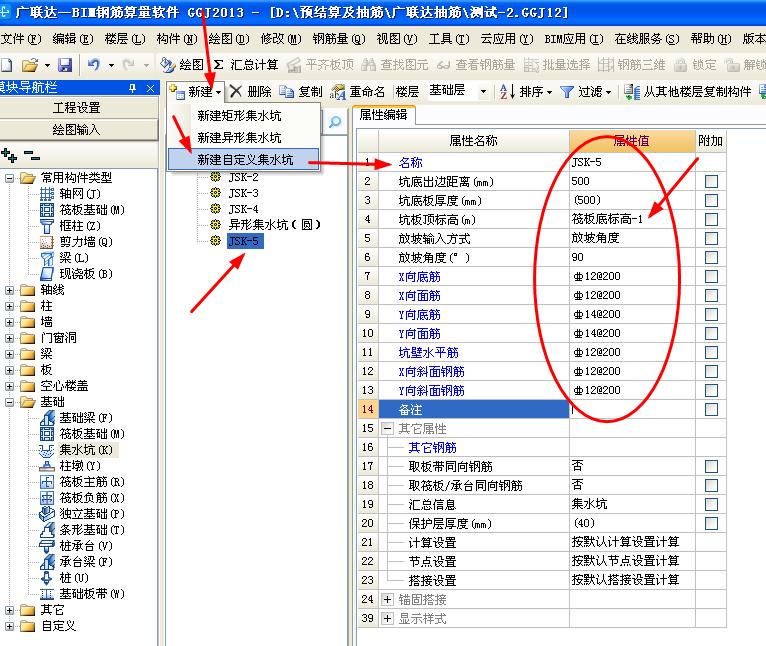Undo last action with undo arrow
This screenshot has width=766, height=646.
coord(93,65)
